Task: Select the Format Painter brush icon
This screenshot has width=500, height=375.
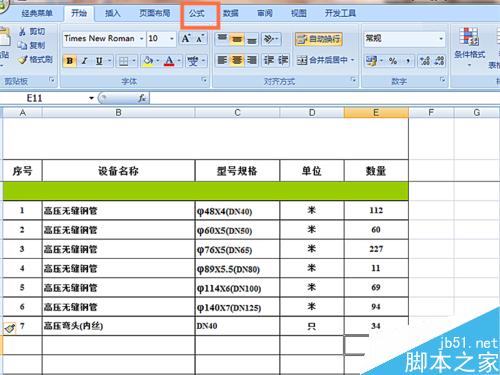Action: tap(23, 60)
